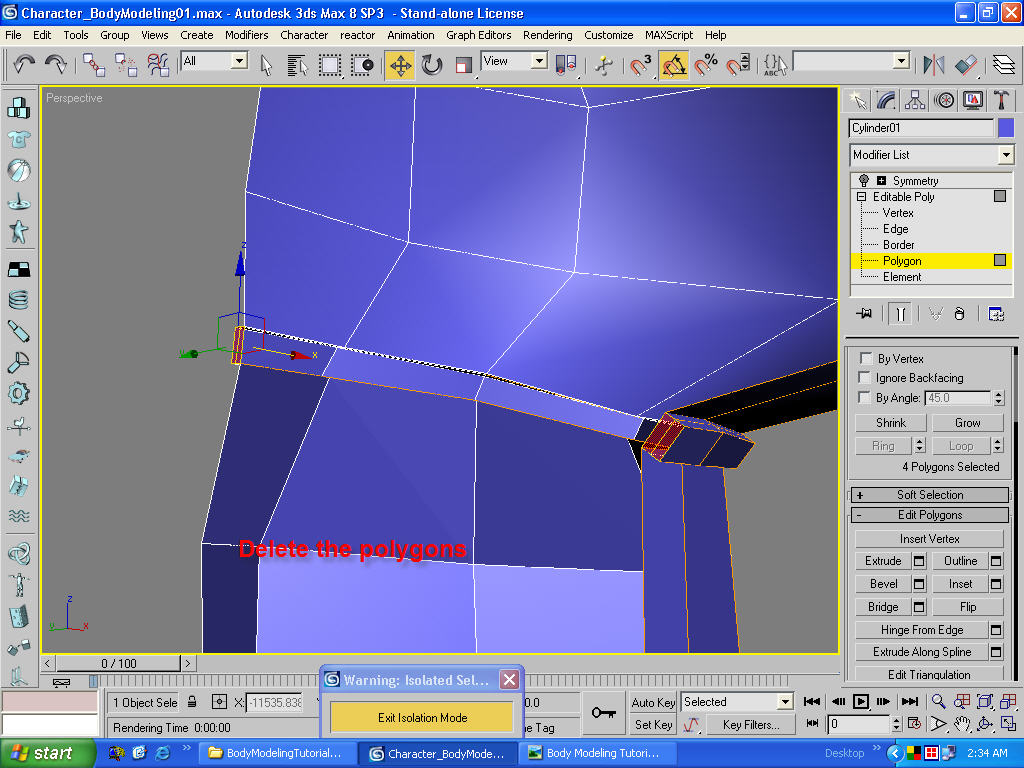Toggle the Angle Snap icon
This screenshot has width=1024, height=768.
point(673,65)
